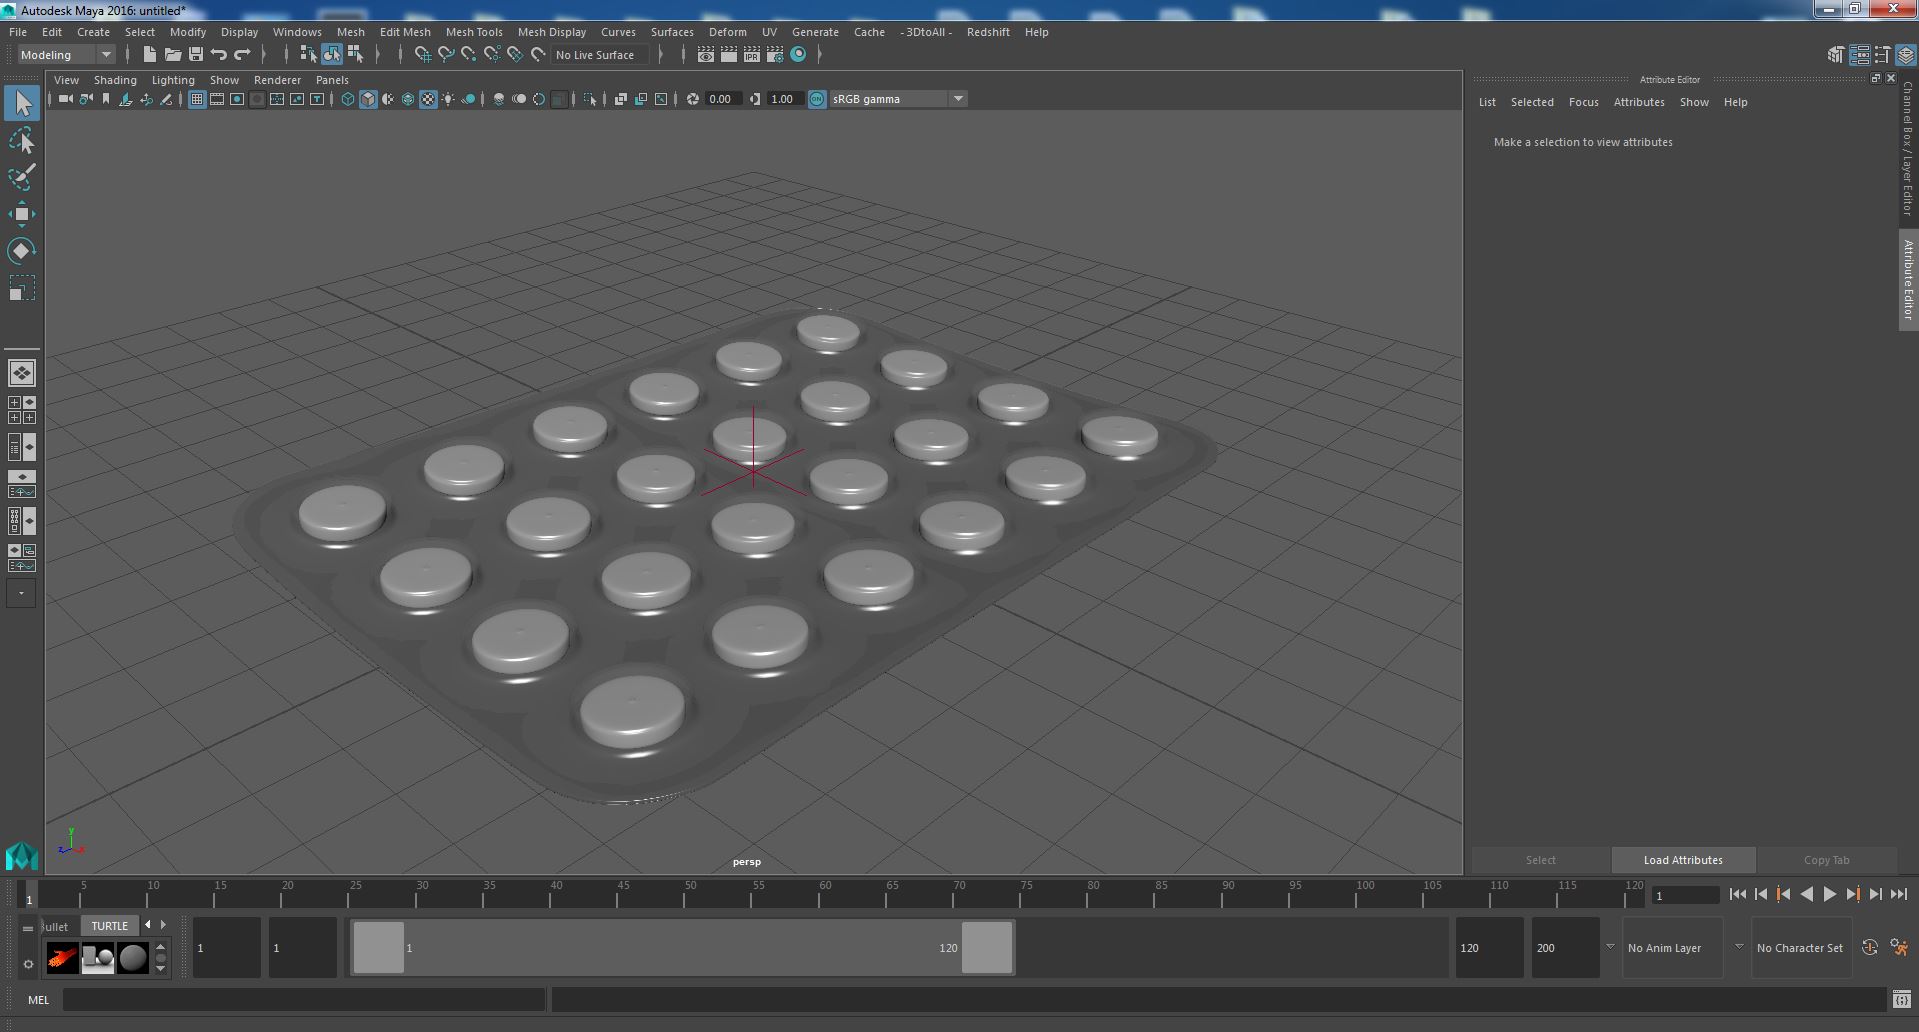Click the Attribute Editor Select button
The height and width of the screenshot is (1032, 1919).
[1540, 860]
